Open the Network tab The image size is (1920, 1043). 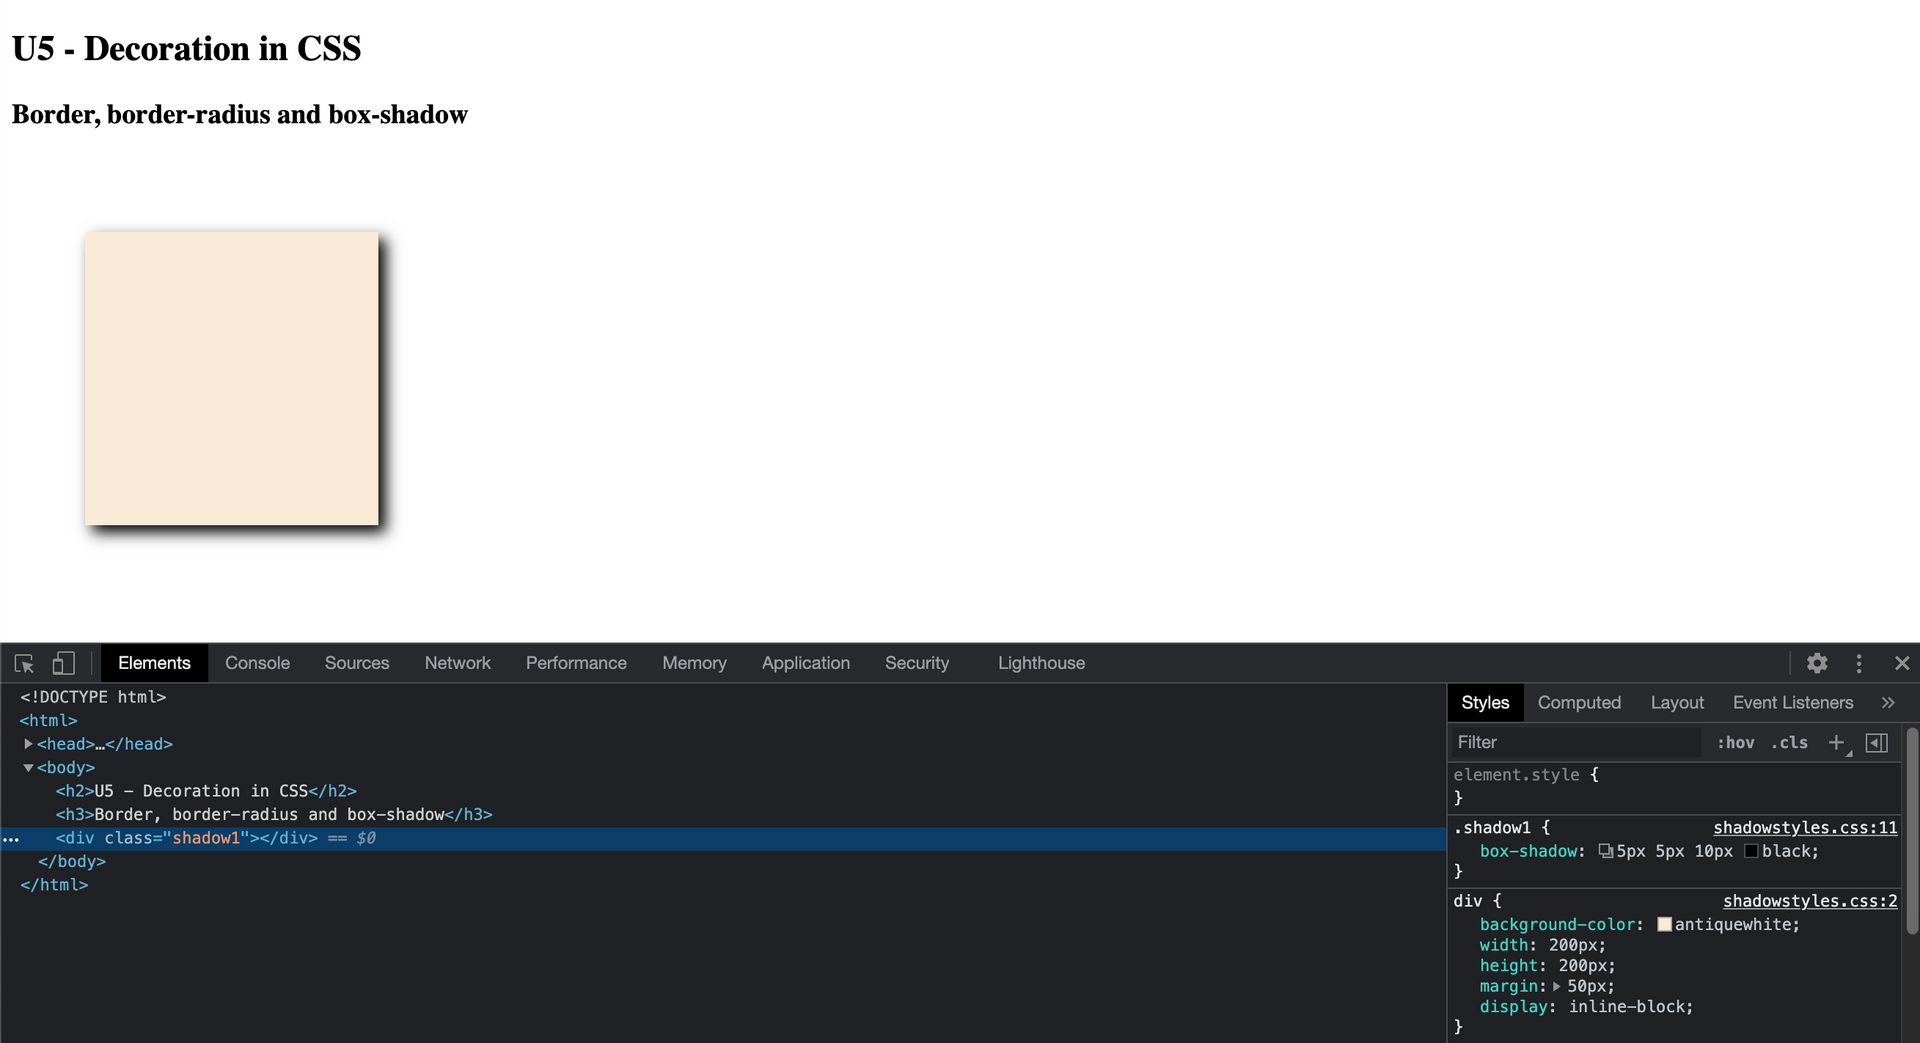[457, 663]
